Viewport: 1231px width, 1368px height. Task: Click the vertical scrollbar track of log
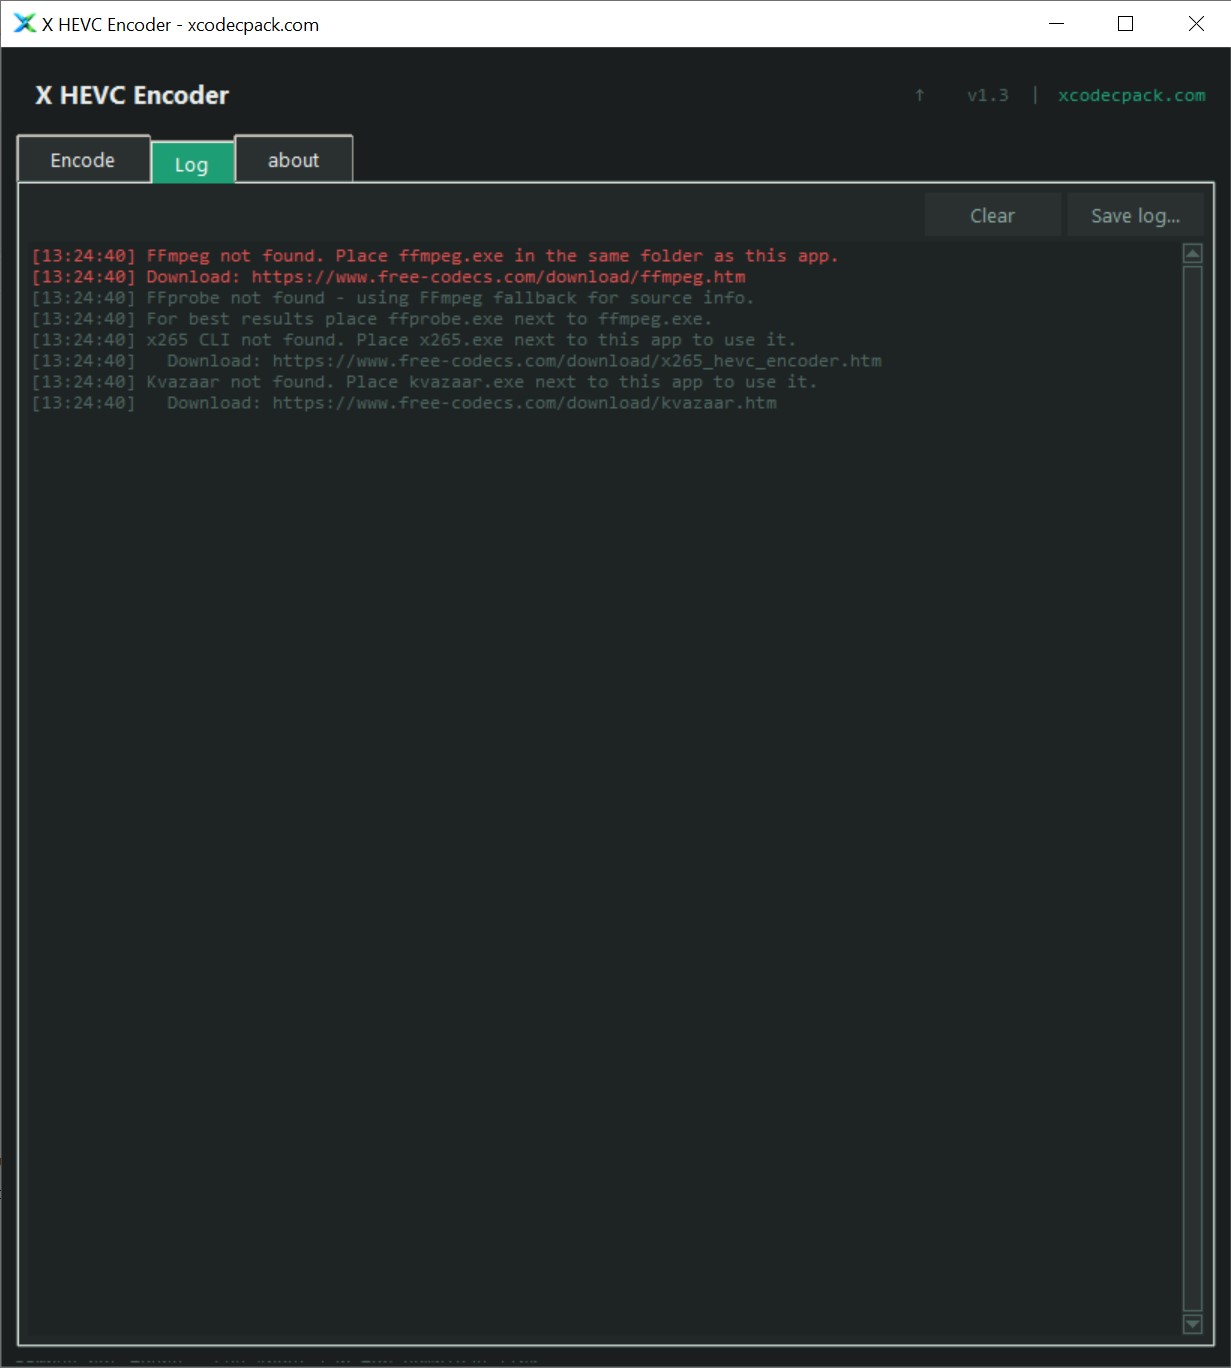[1192, 788]
